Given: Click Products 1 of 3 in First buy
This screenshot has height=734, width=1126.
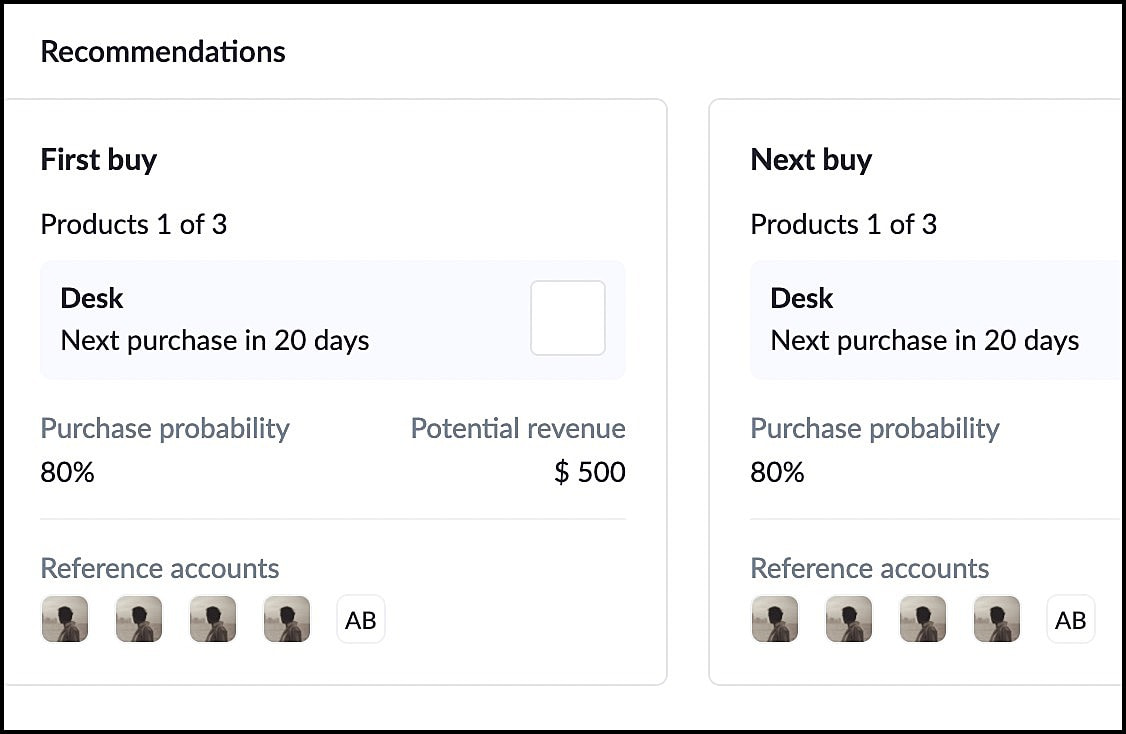Looking at the screenshot, I should pos(133,224).
